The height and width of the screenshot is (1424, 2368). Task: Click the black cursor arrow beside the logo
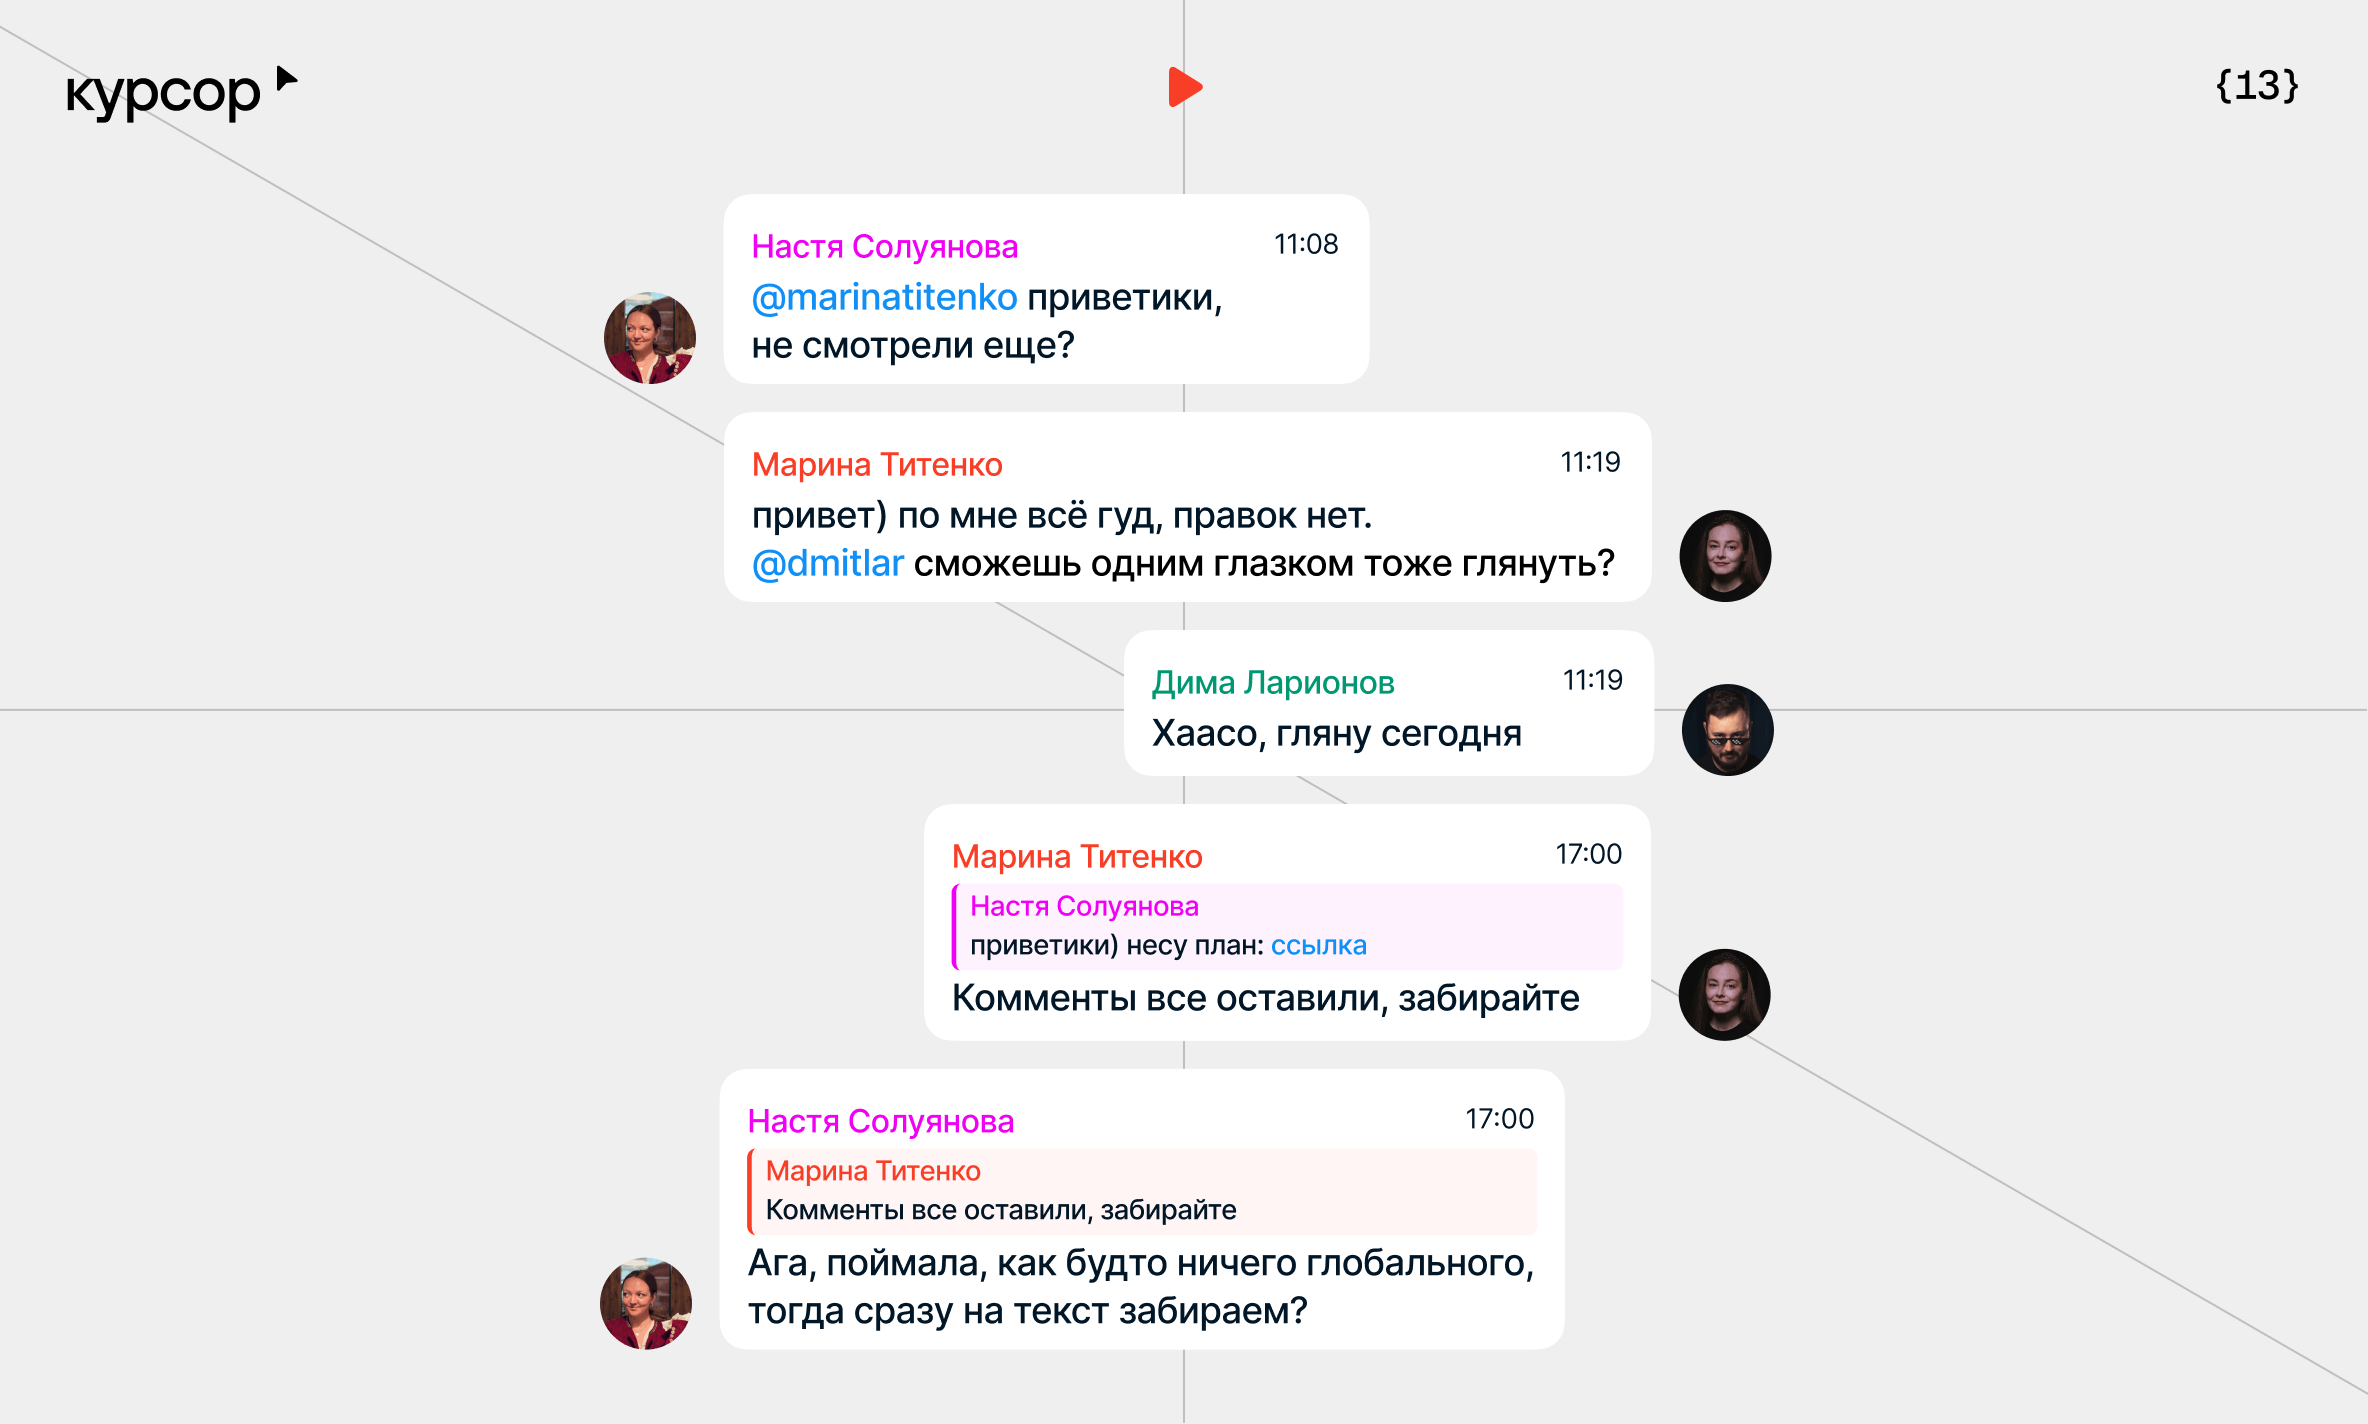coord(286,79)
